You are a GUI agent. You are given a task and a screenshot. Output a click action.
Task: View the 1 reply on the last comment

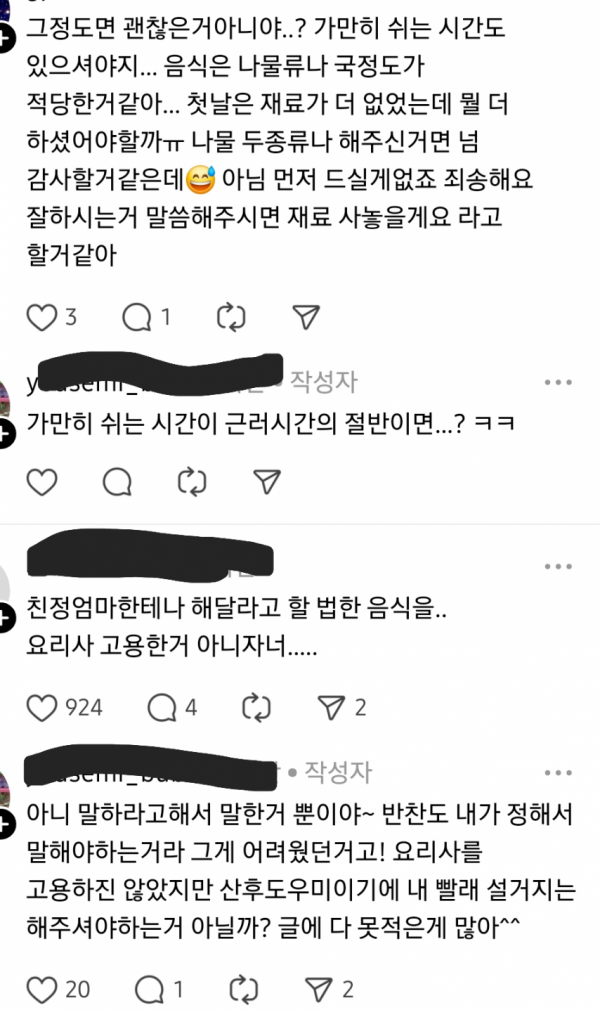coord(149,989)
